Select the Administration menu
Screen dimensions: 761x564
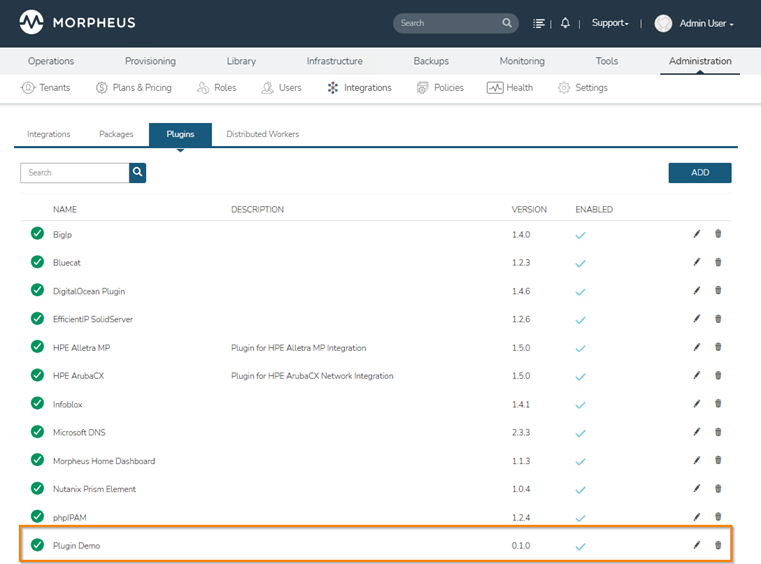[700, 61]
